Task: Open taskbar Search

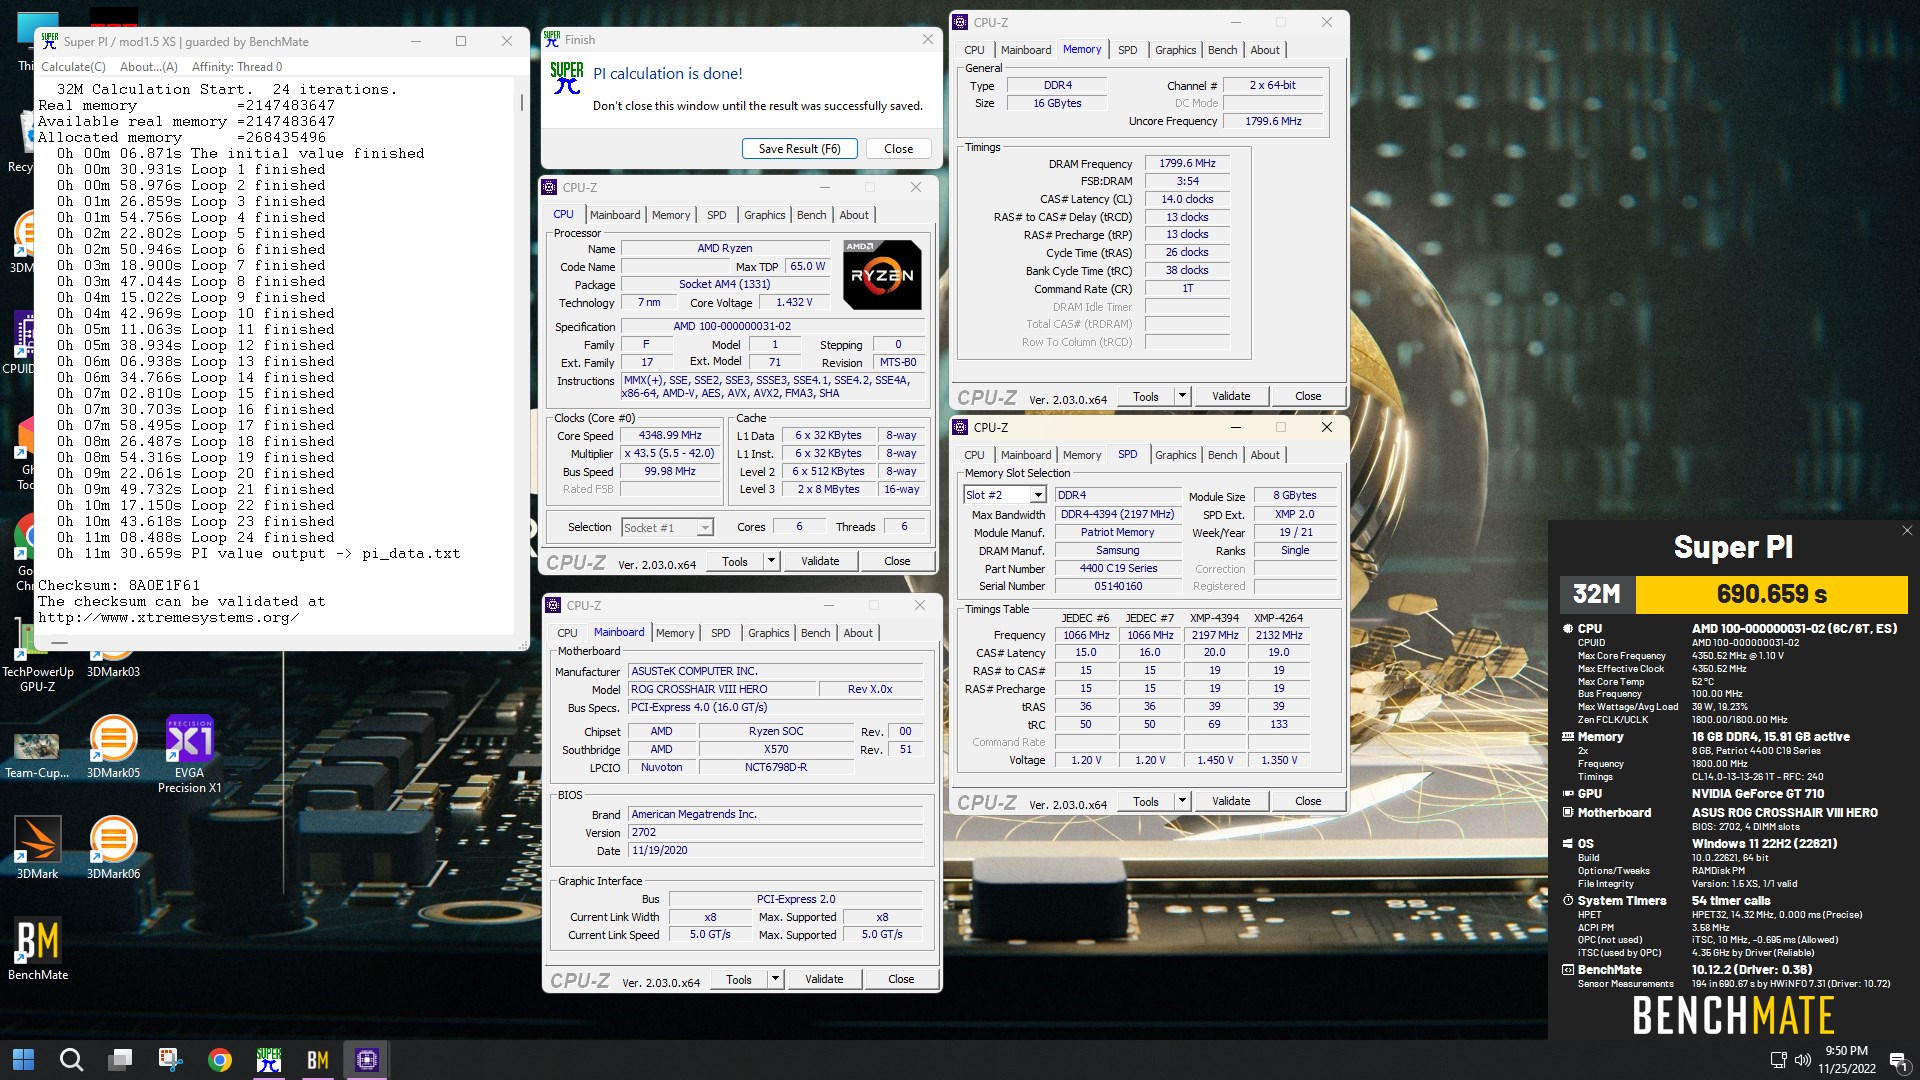Action: point(71,1060)
